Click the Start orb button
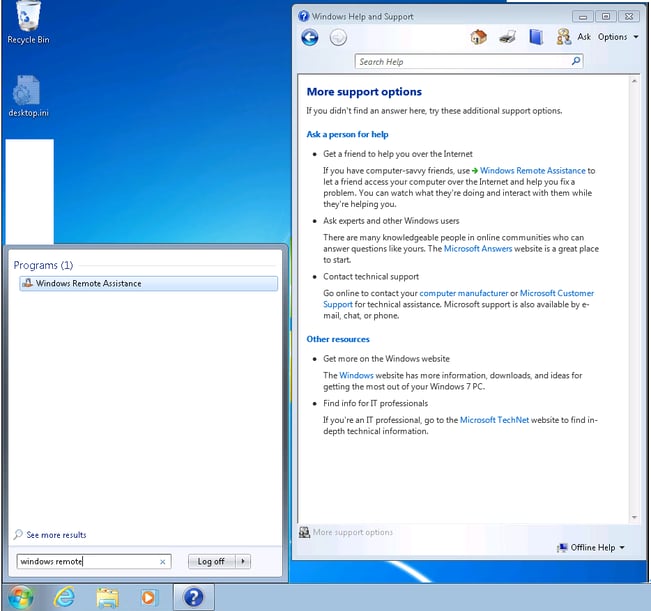Screen dimensions: 651x611 pyautogui.click(x=20, y=598)
